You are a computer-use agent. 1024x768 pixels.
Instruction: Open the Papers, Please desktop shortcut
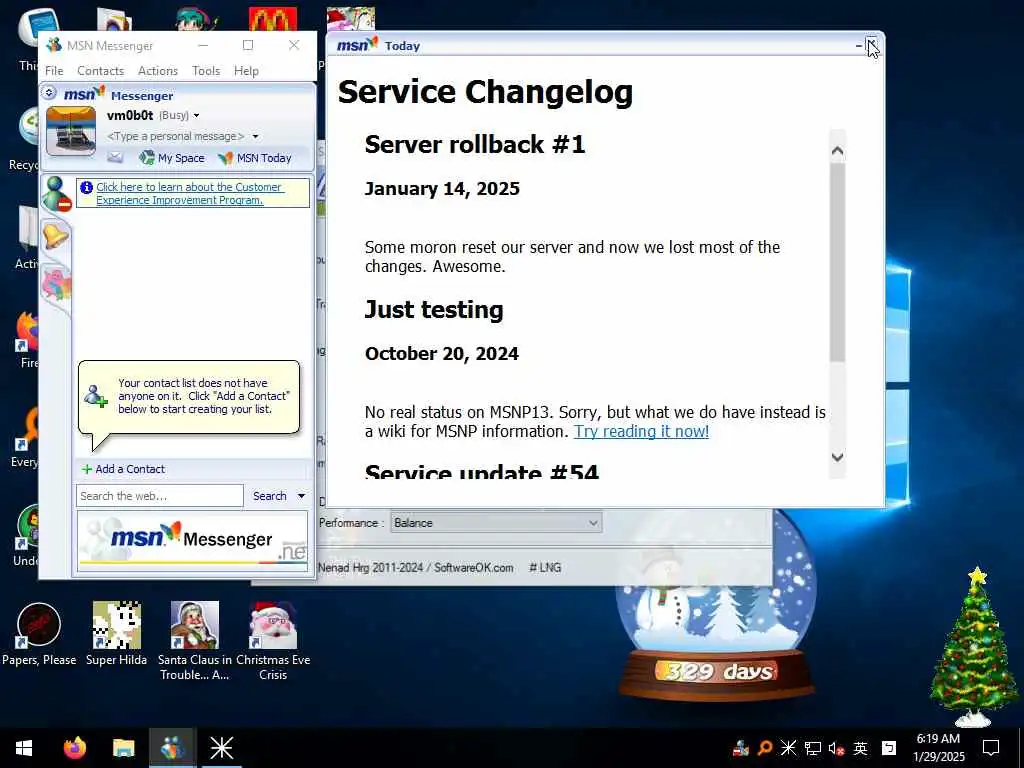[39, 634]
